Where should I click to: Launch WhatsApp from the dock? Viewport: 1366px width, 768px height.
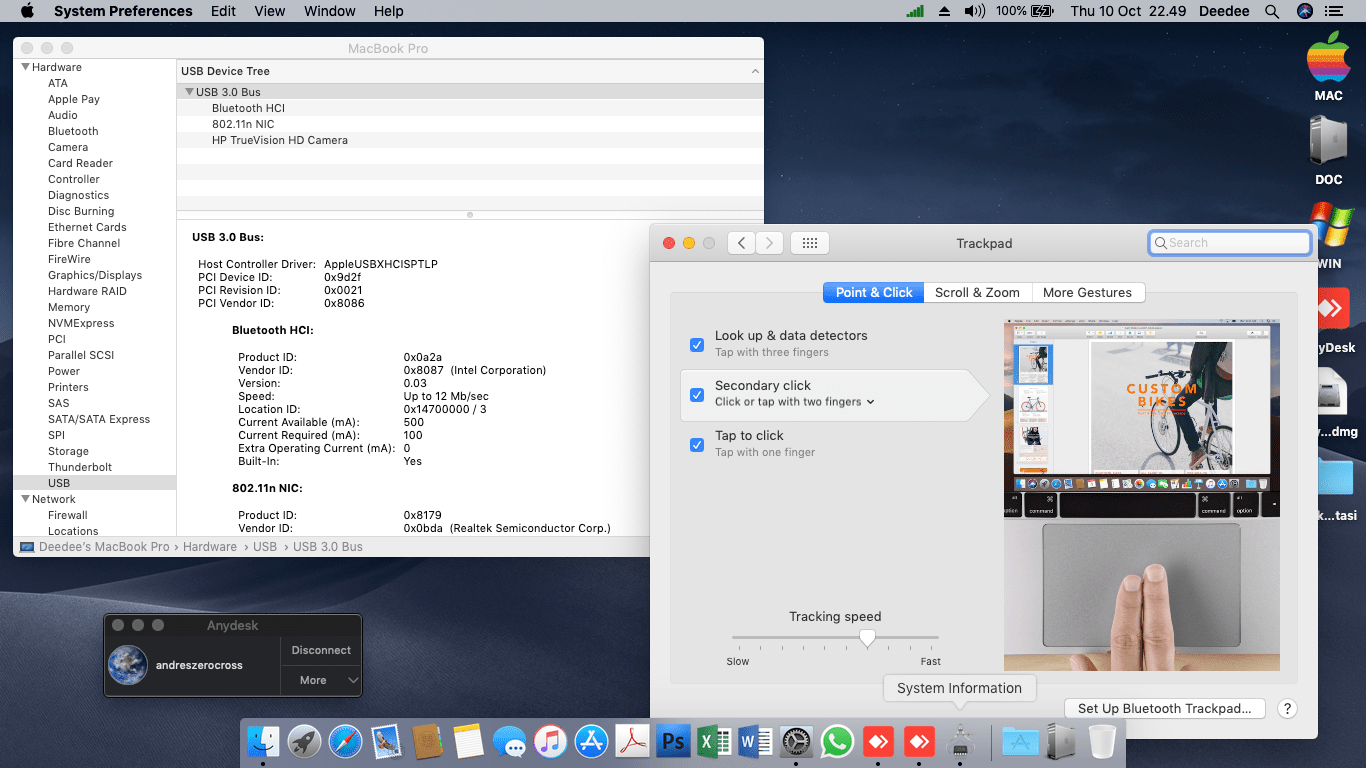point(836,742)
